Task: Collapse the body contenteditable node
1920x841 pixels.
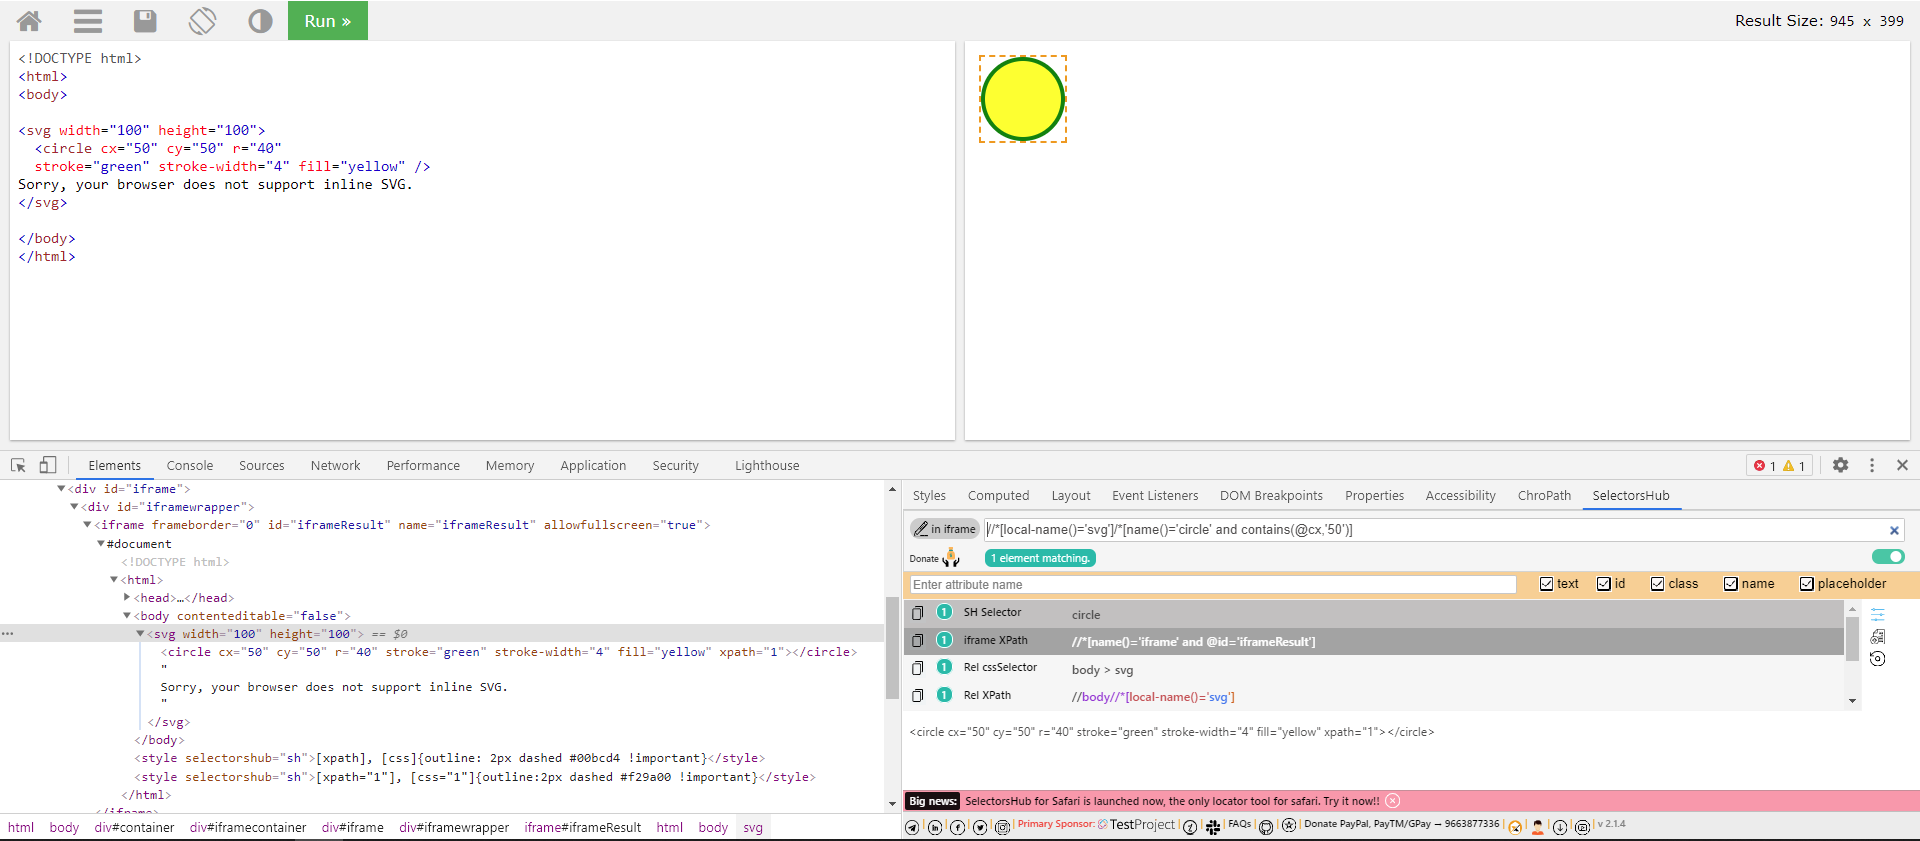Action: coord(126,616)
